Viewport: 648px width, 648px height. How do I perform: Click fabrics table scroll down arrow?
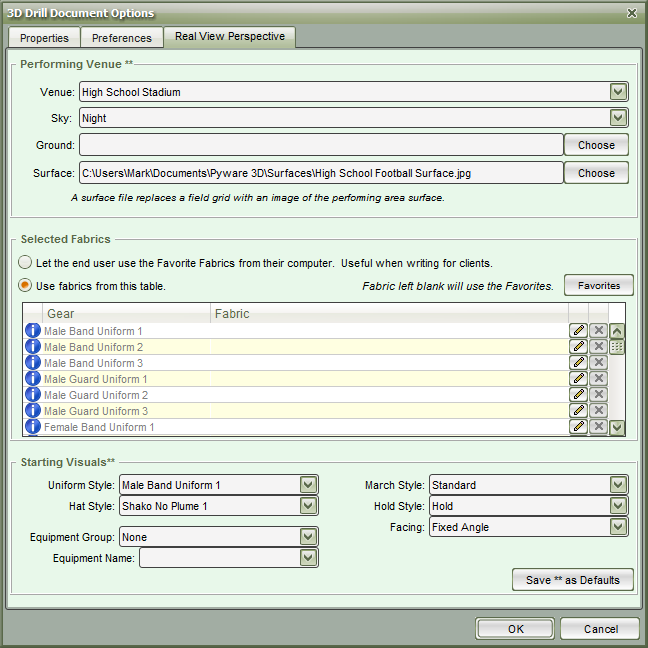coord(617,427)
